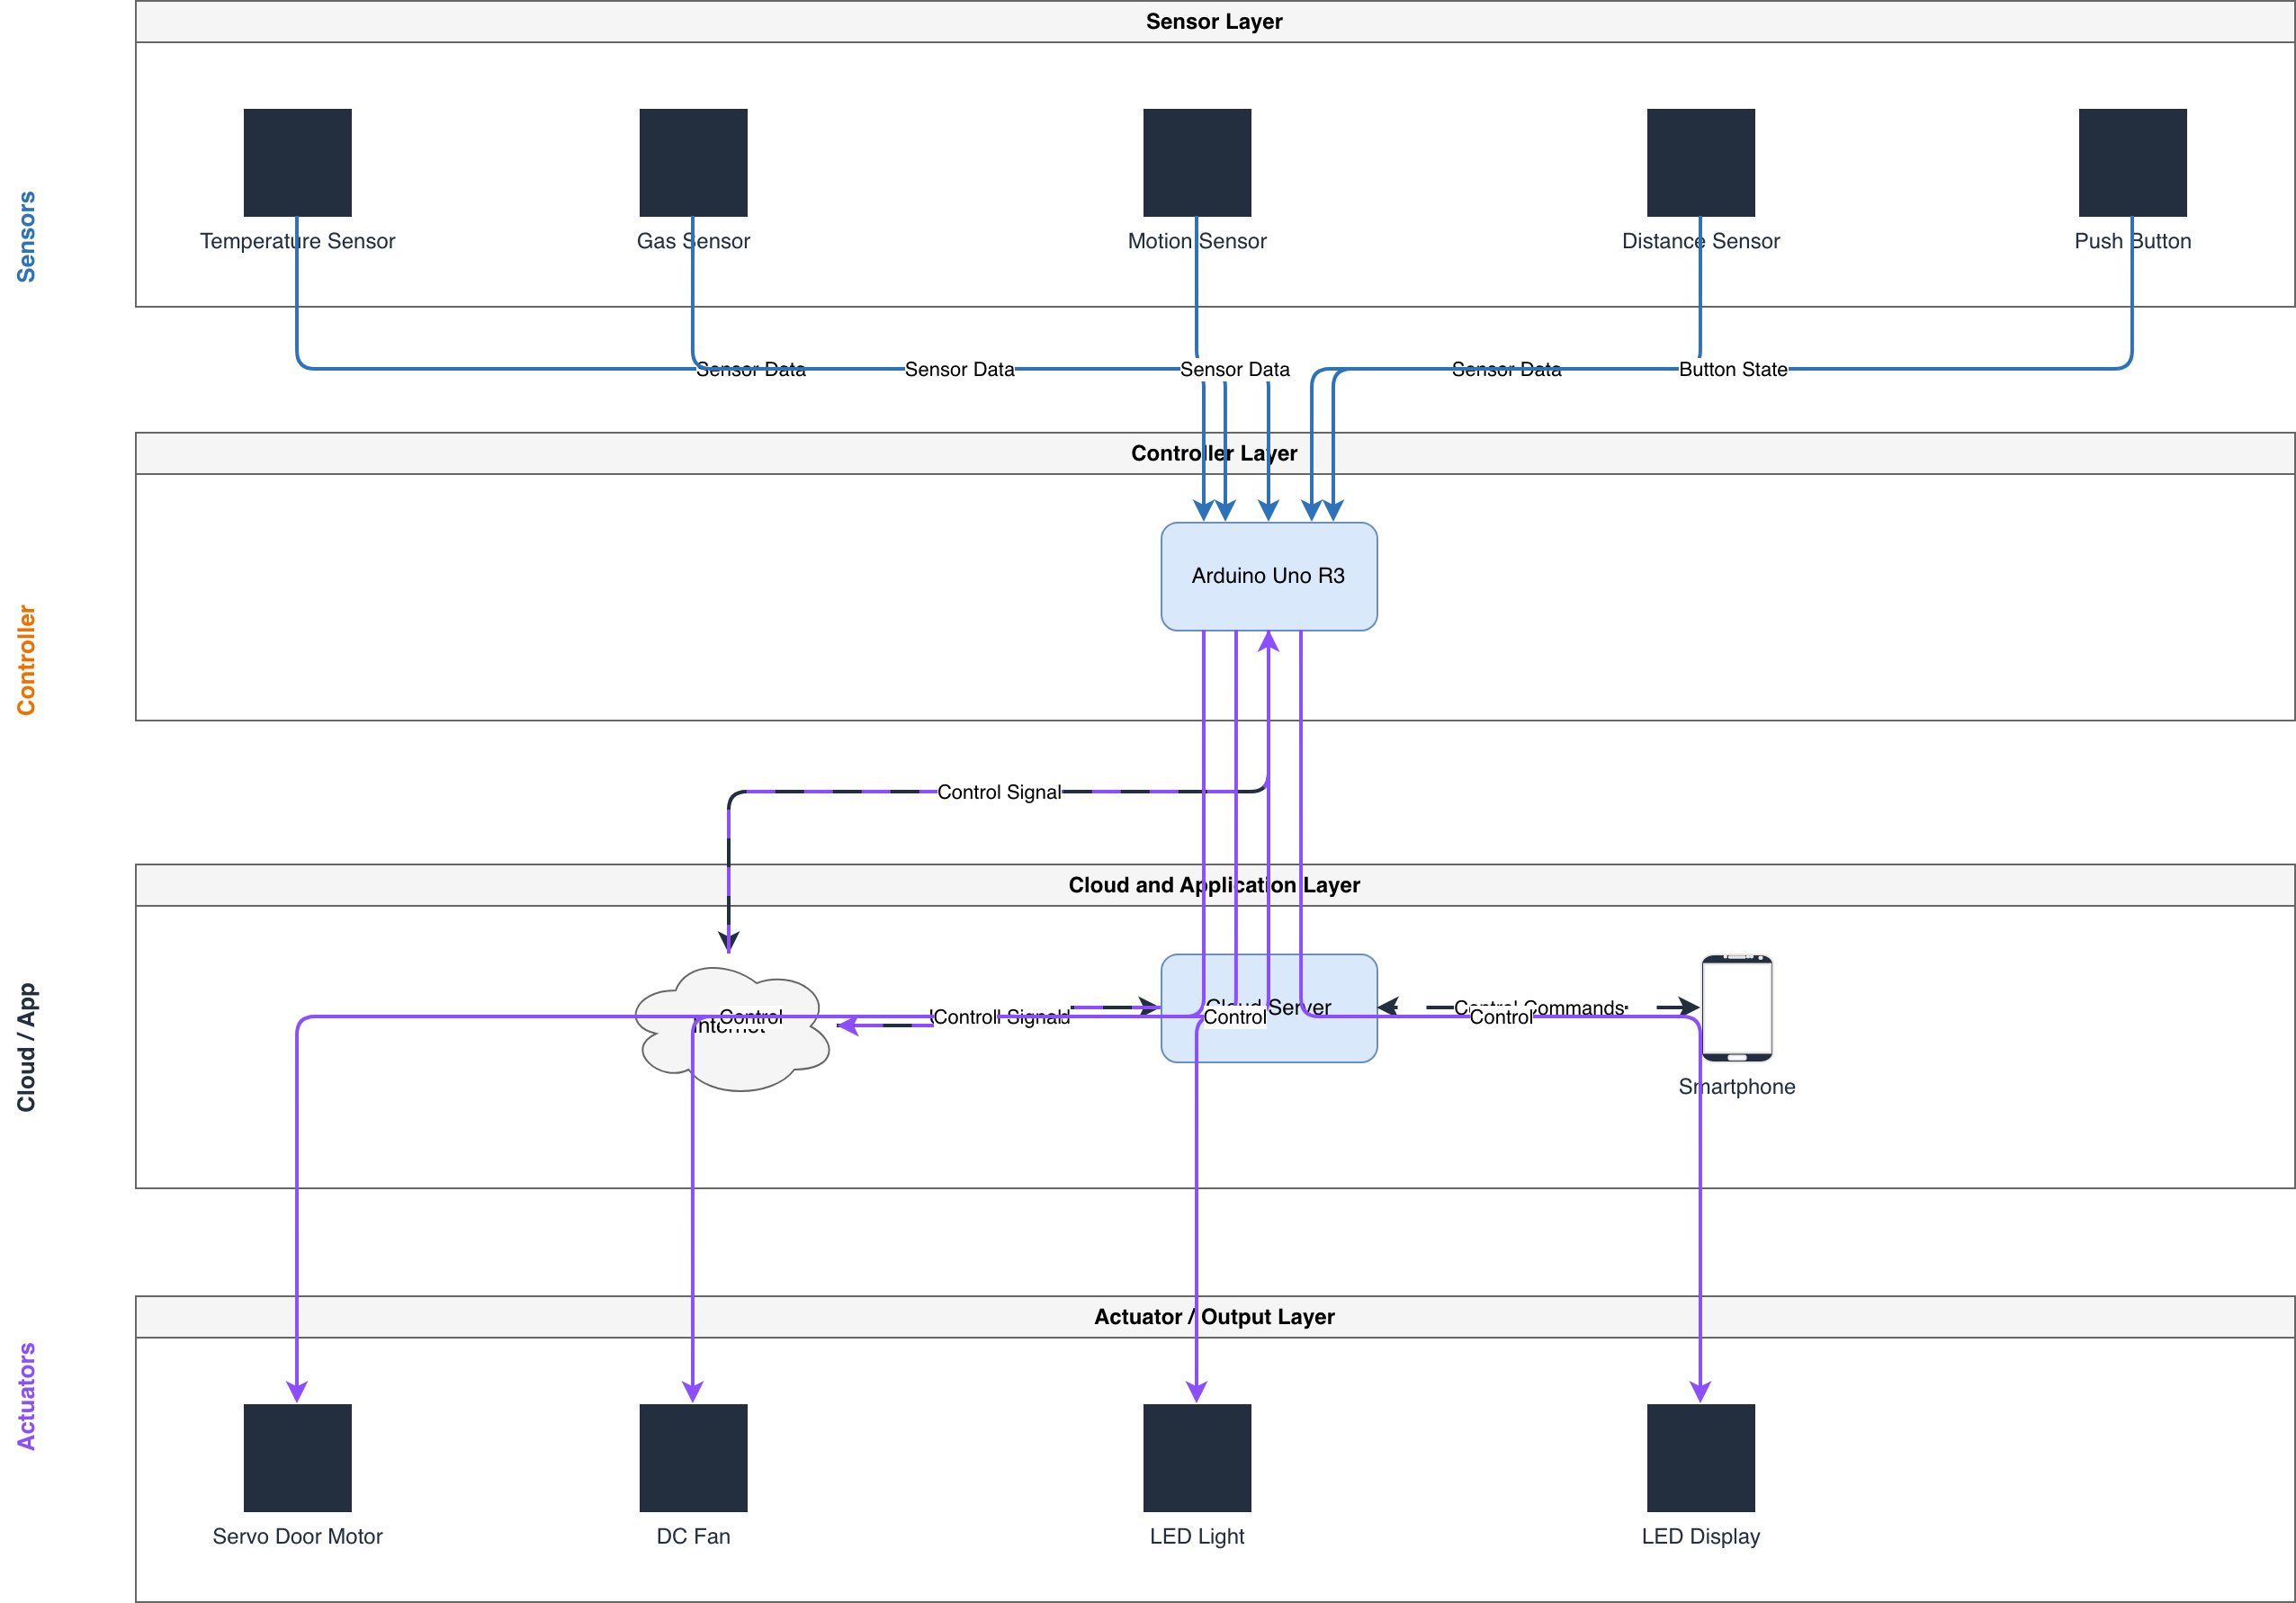Click the Servo Door Motor caption text
The image size is (2296, 1603).
pyautogui.click(x=297, y=1537)
